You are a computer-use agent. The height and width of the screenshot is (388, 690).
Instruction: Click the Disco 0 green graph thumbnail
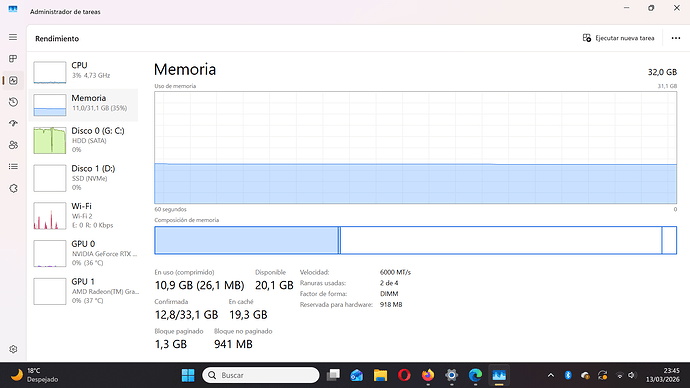(x=50, y=140)
